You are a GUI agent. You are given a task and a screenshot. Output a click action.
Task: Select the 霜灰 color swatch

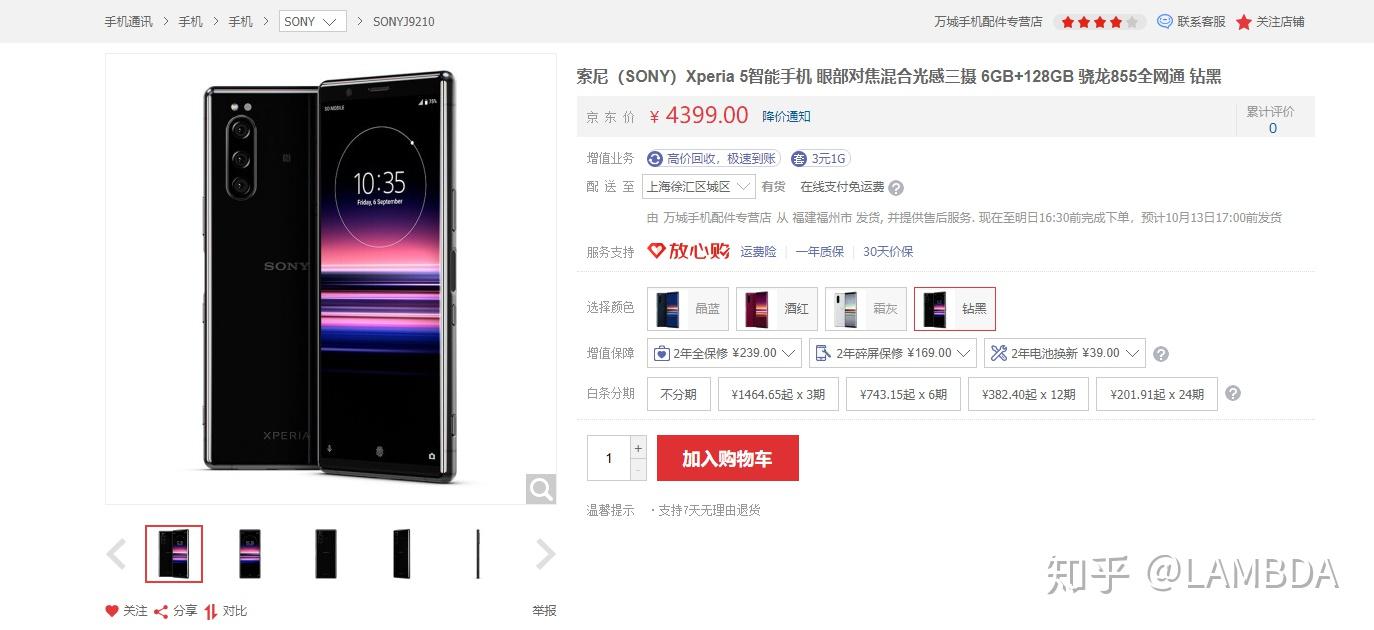pyautogui.click(x=866, y=309)
